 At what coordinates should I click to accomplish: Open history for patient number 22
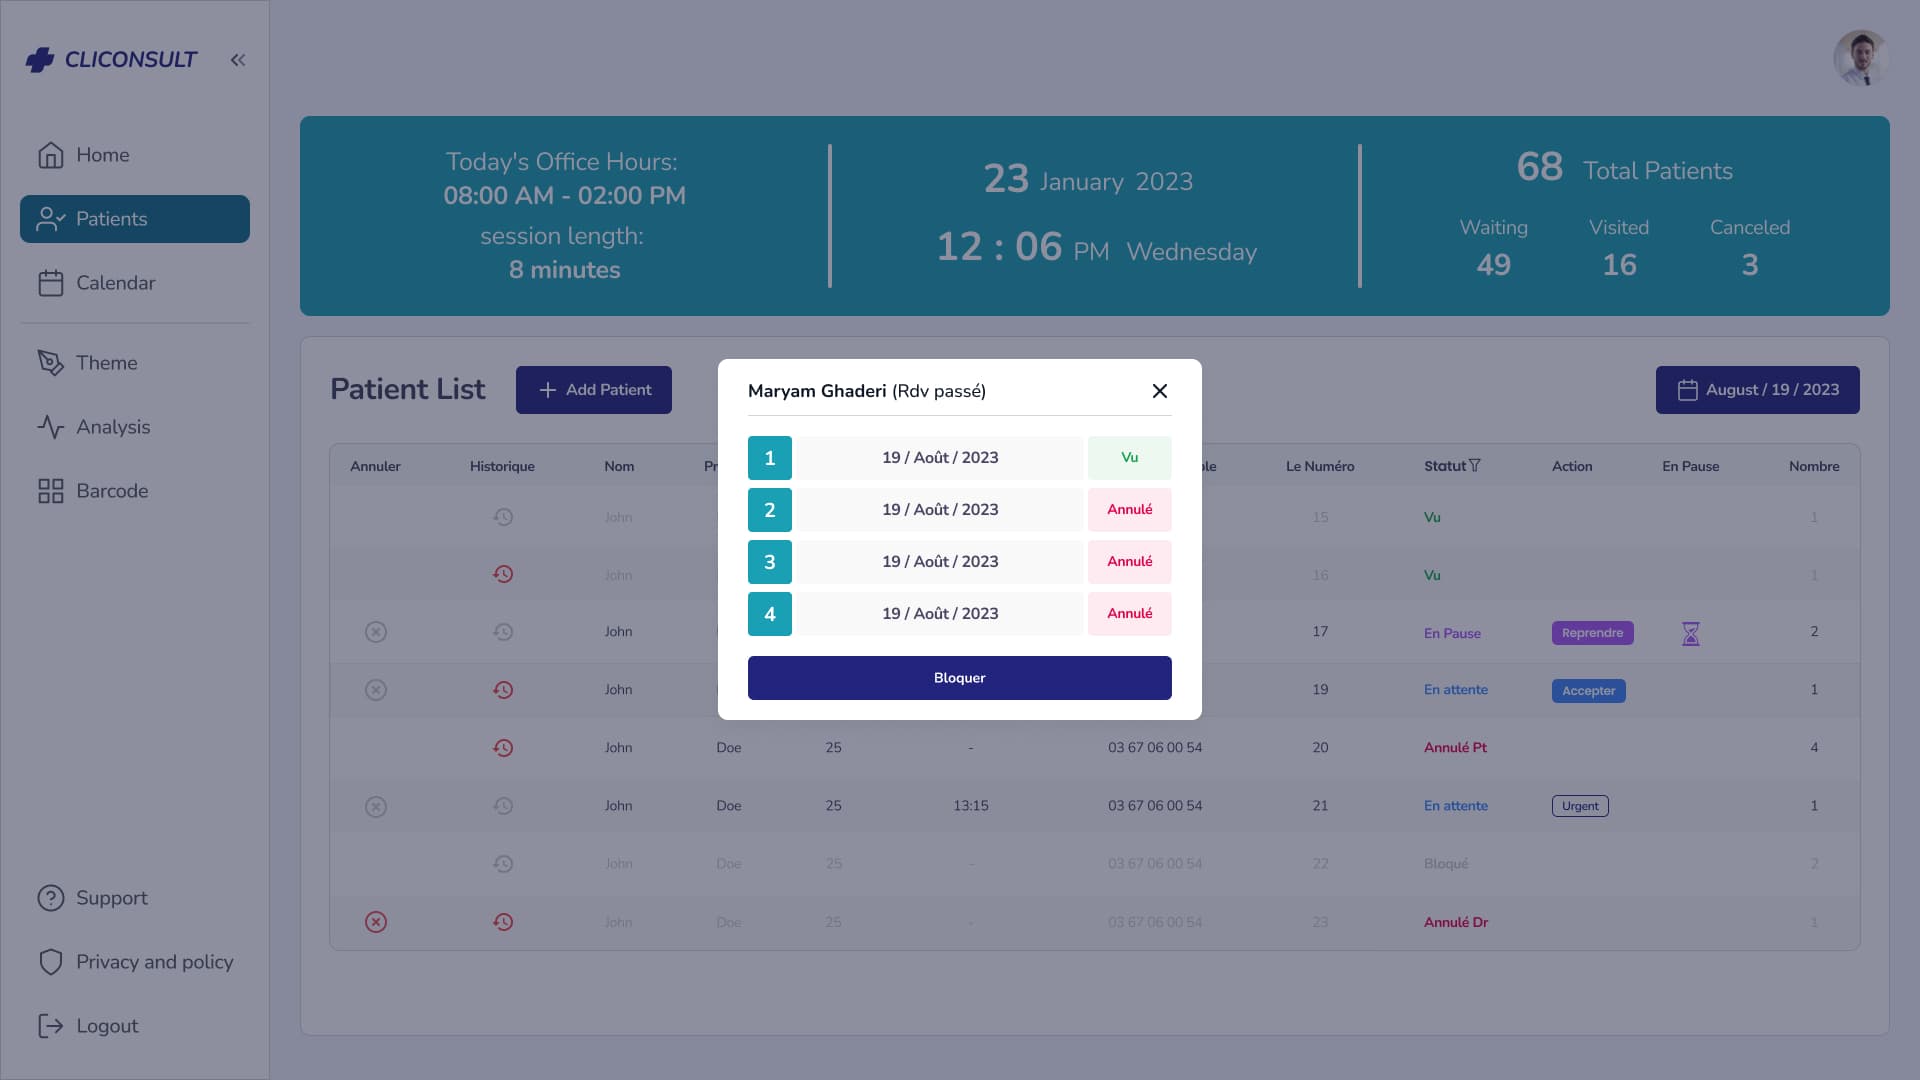coord(503,864)
